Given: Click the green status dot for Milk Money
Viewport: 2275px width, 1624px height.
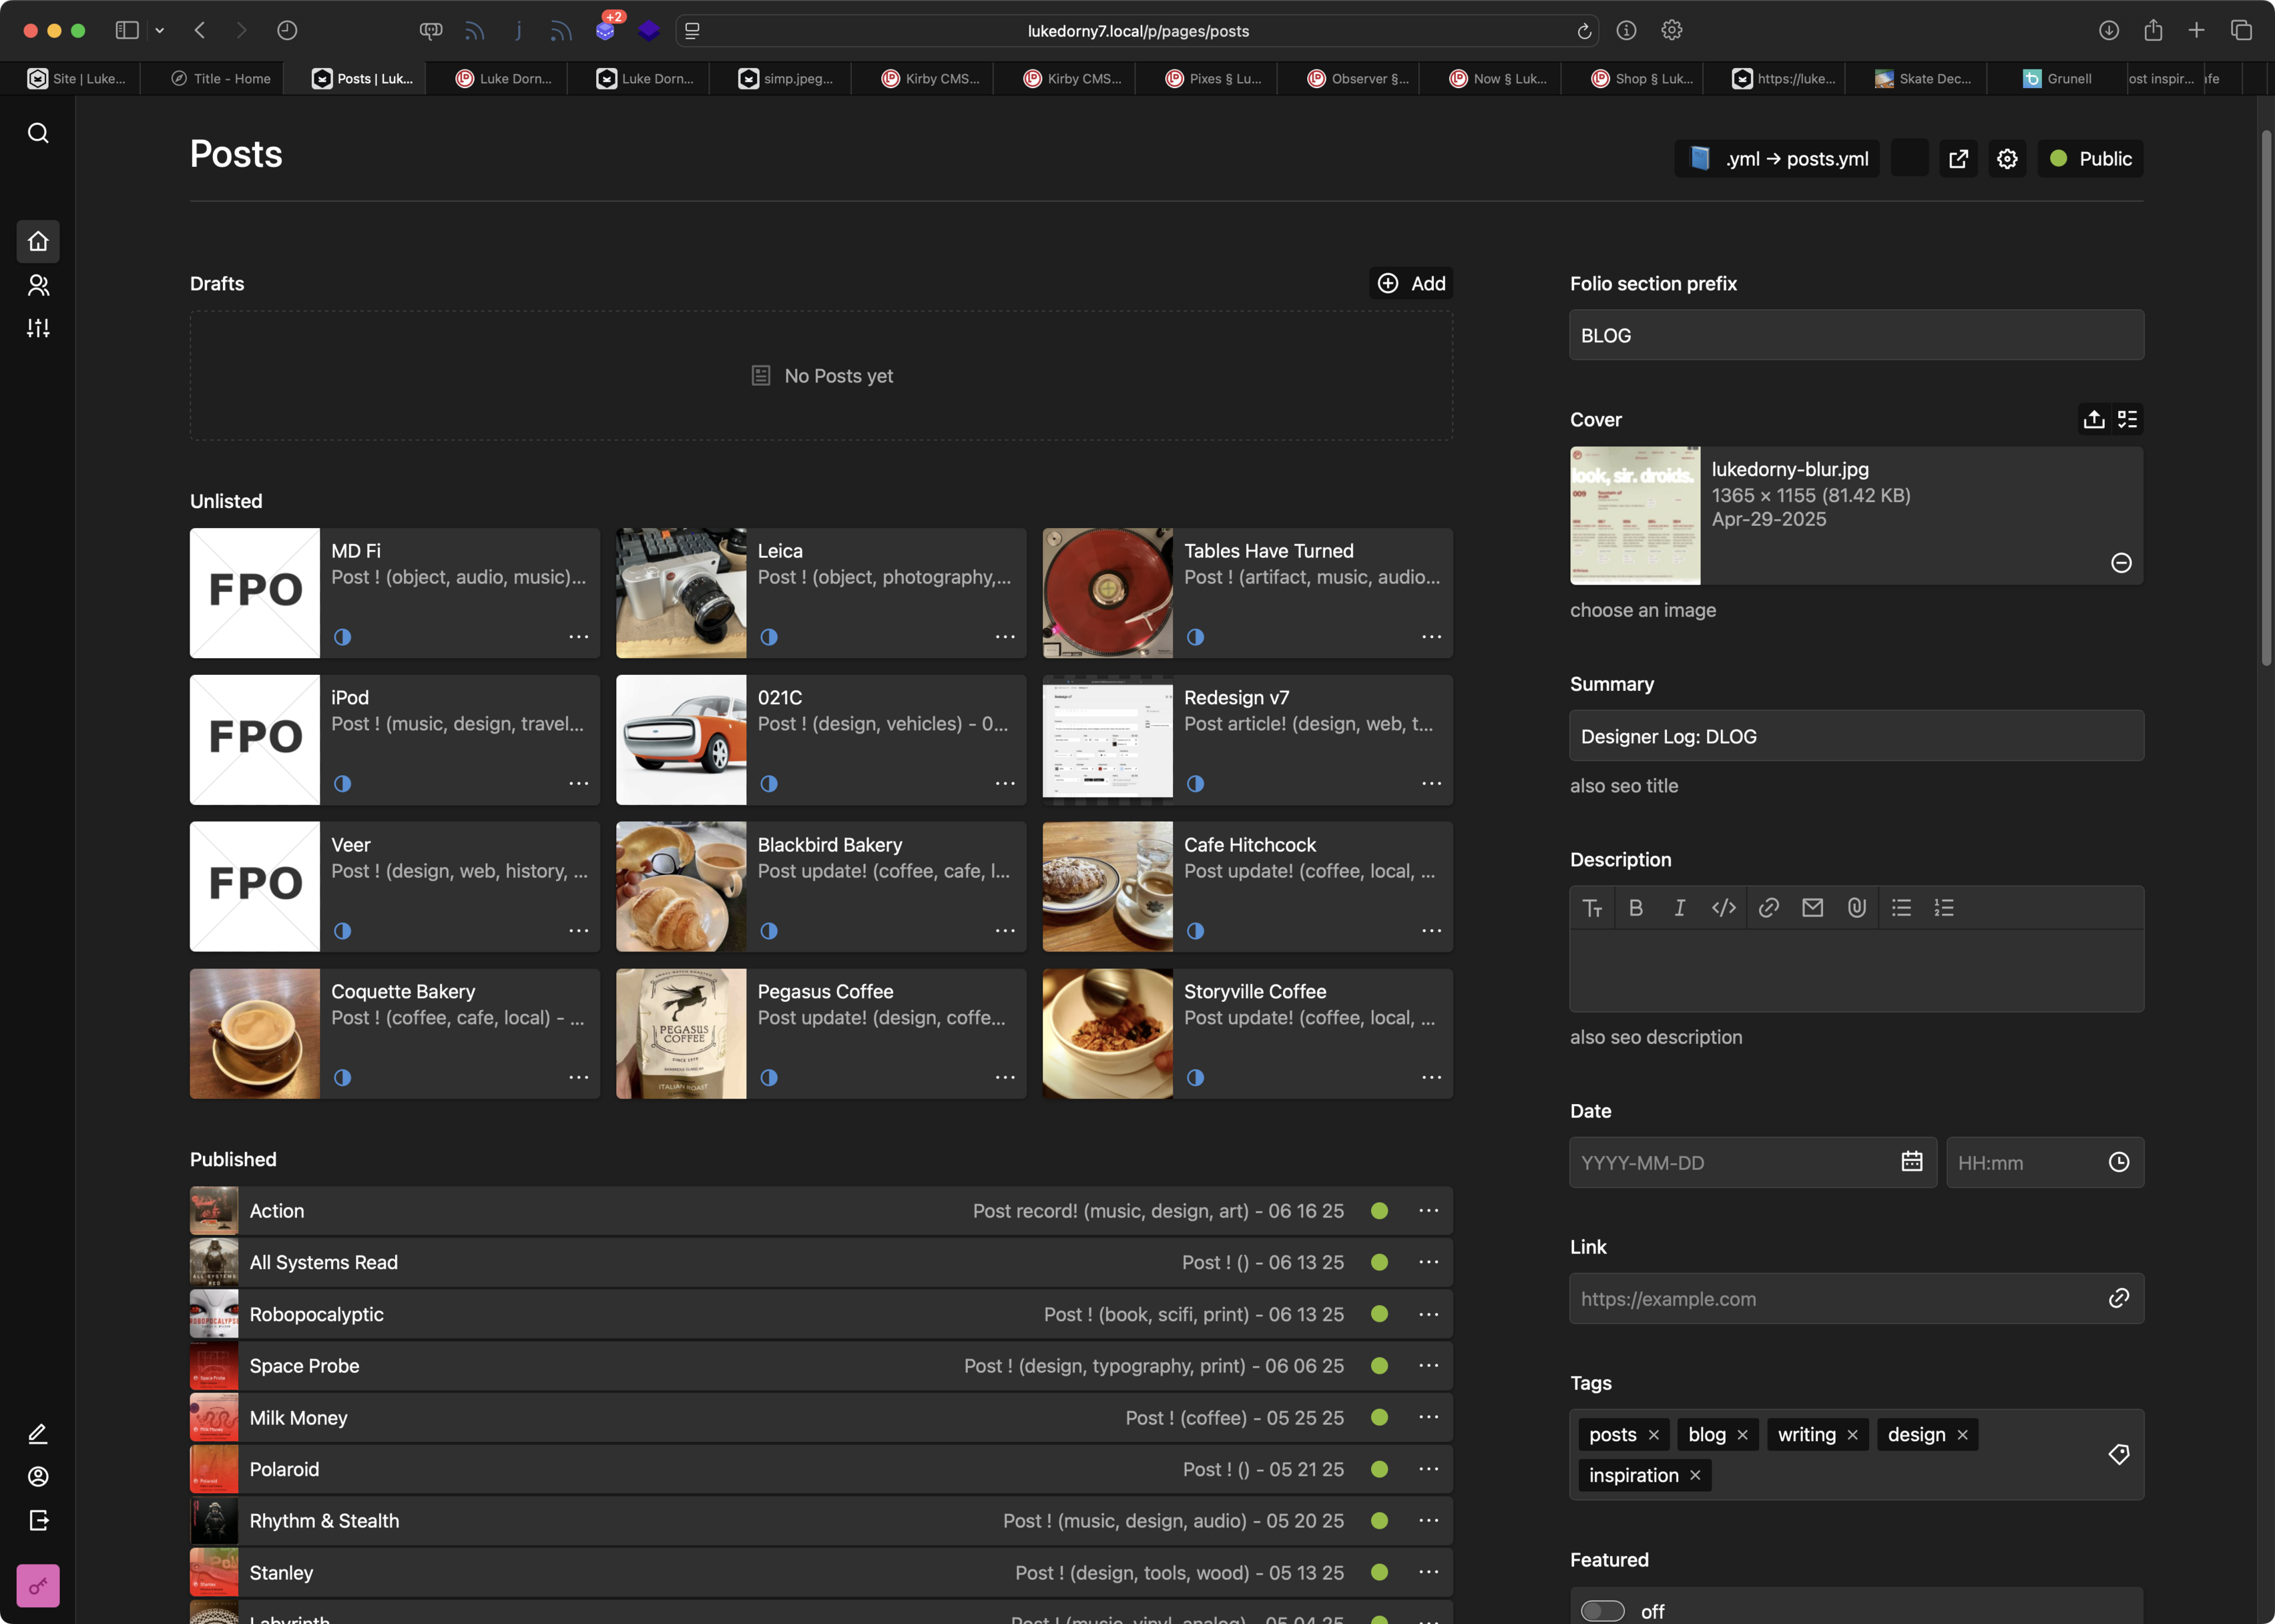Looking at the screenshot, I should pyautogui.click(x=1380, y=1418).
